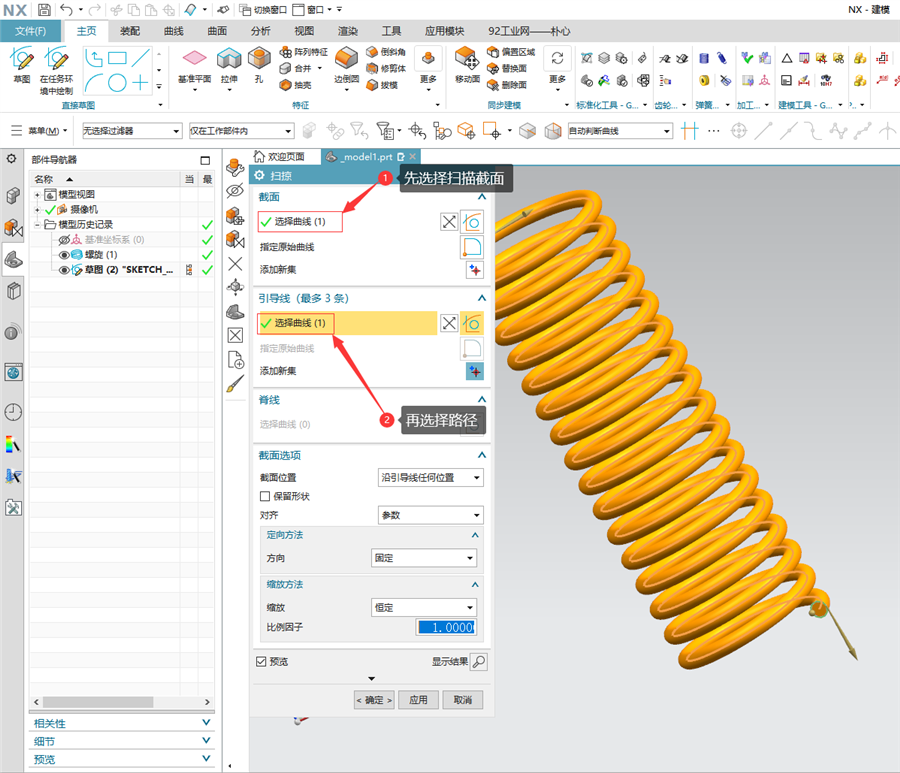Toggle visibility of Helix (螺旋) feature
This screenshot has height=773, width=900.
pos(64,255)
